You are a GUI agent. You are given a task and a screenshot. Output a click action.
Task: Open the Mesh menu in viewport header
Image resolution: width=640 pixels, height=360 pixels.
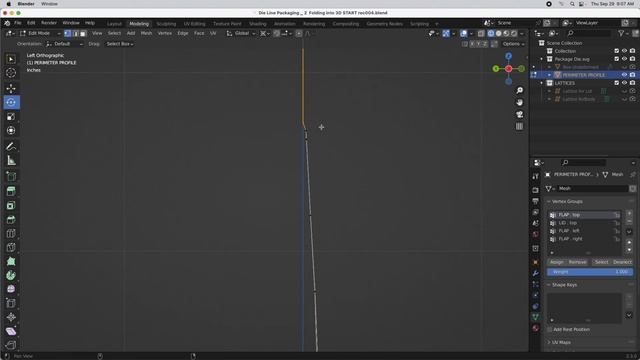pyautogui.click(x=146, y=33)
